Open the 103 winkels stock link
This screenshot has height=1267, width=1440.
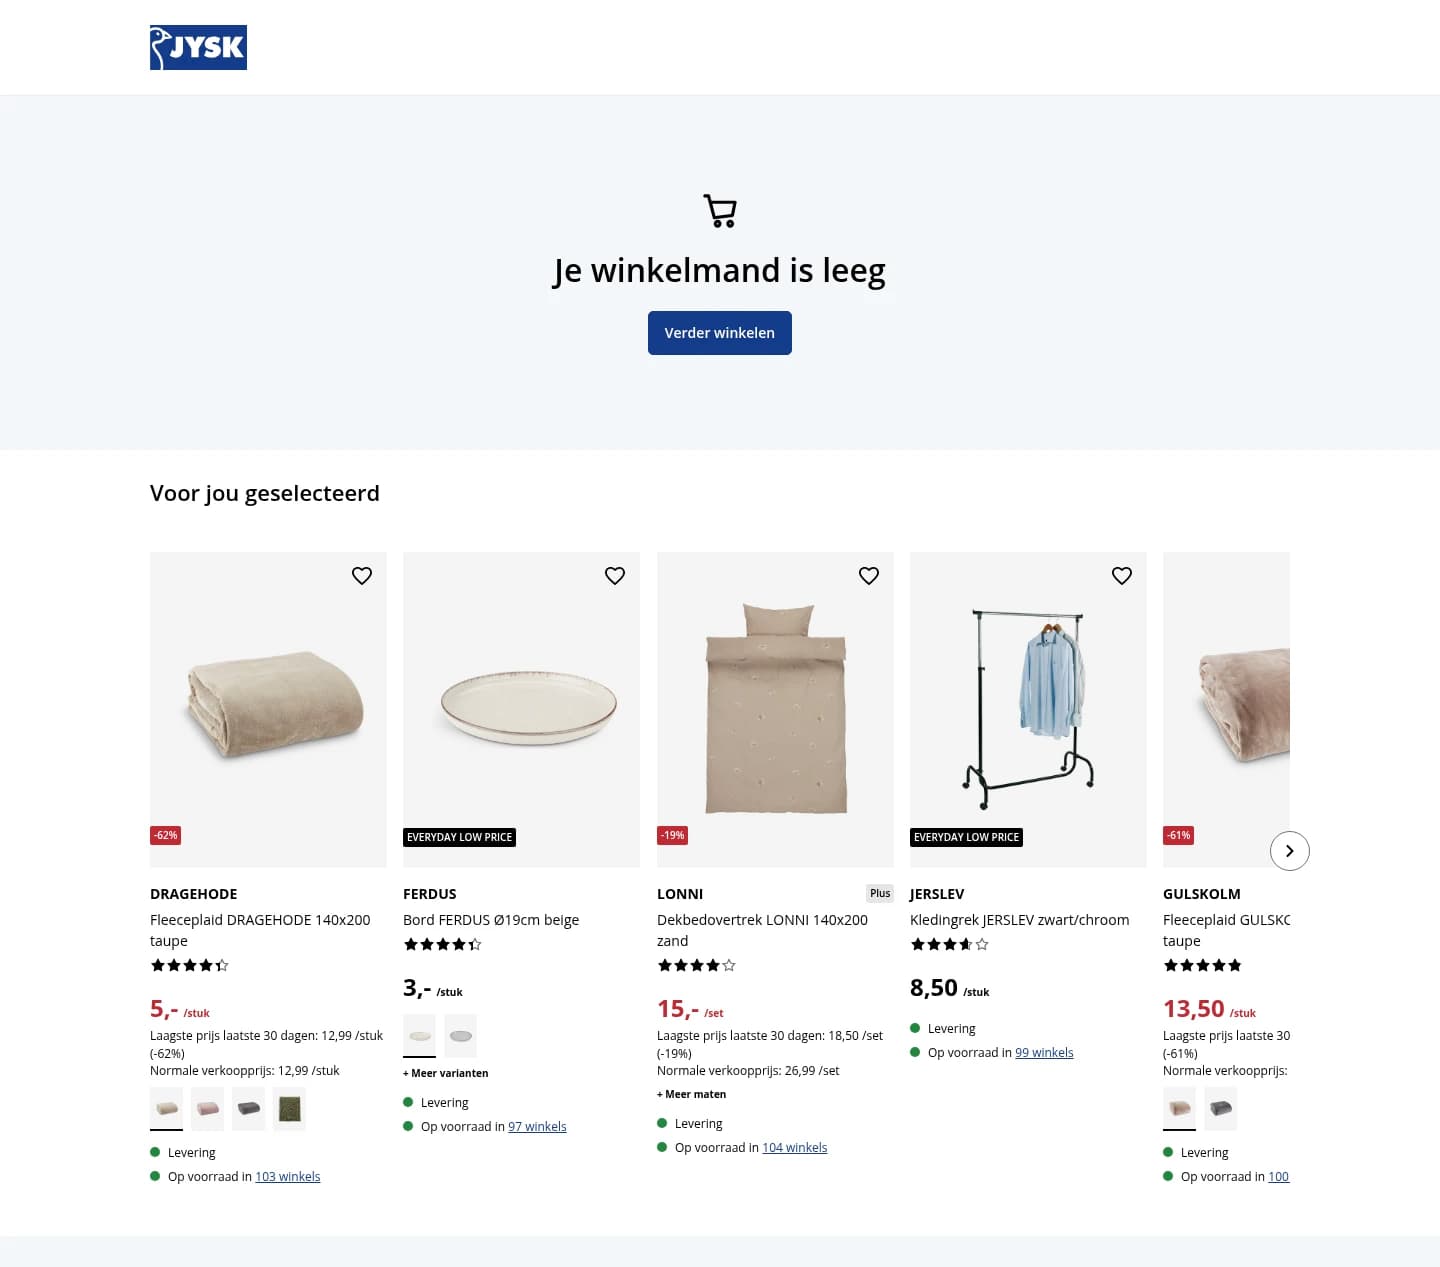pos(287,1176)
